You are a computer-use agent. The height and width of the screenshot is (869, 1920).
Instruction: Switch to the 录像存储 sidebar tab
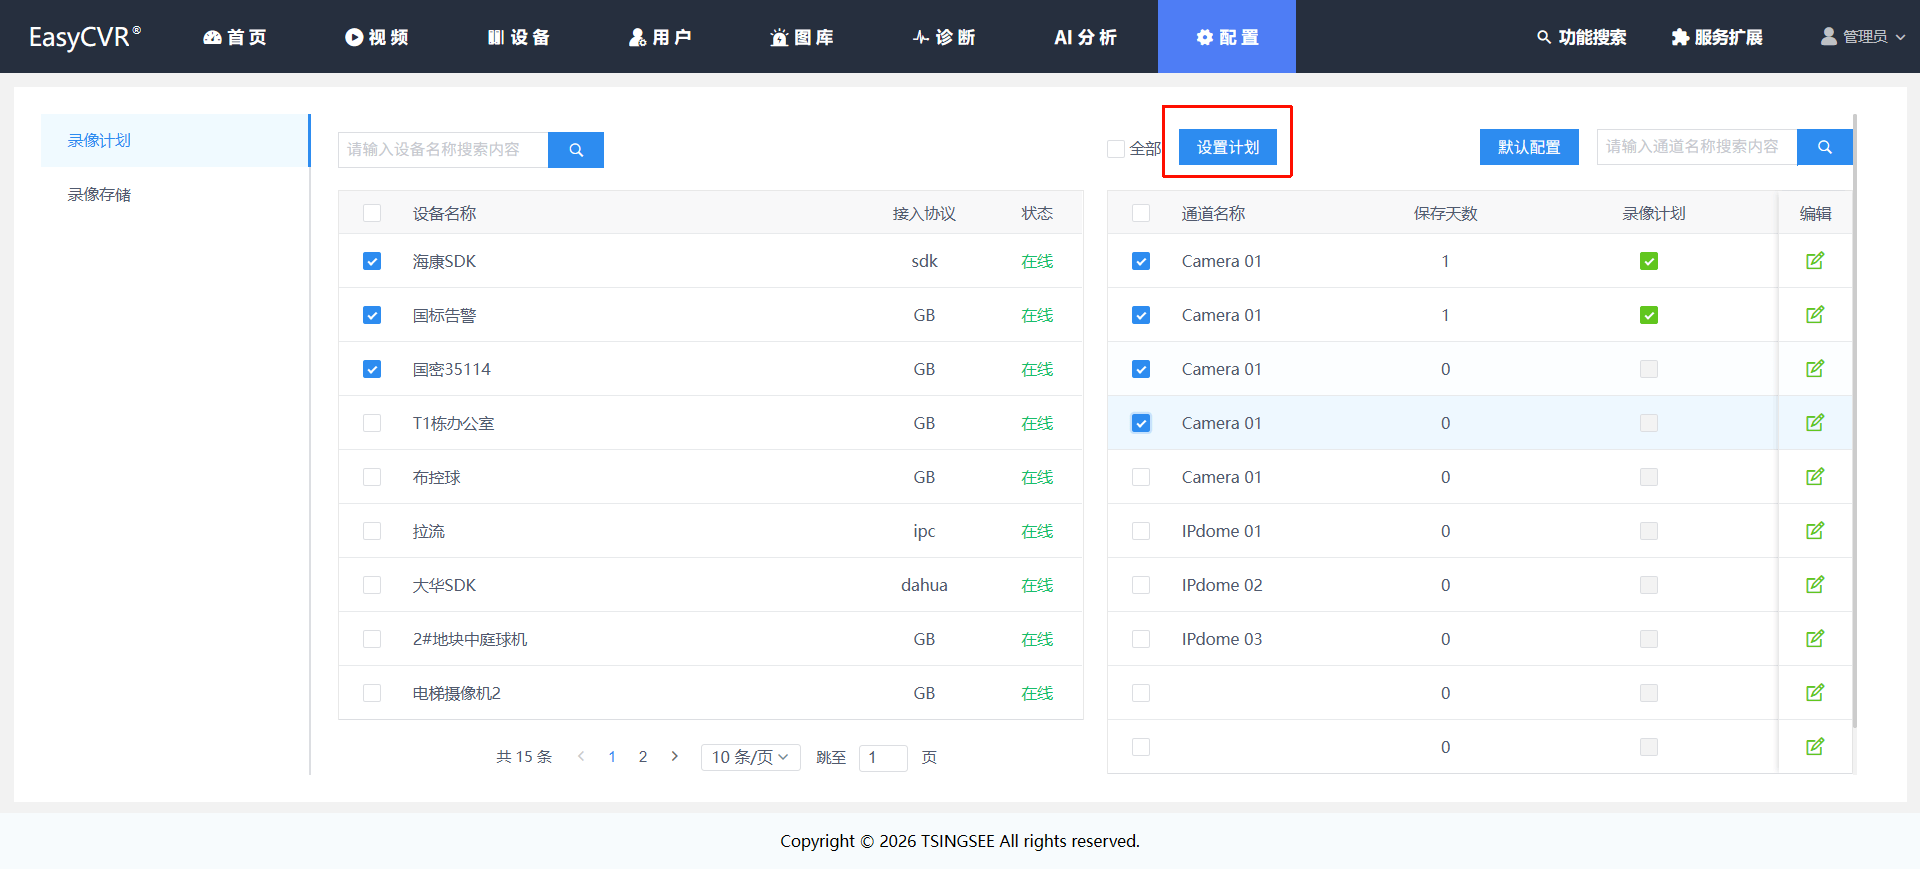point(99,195)
